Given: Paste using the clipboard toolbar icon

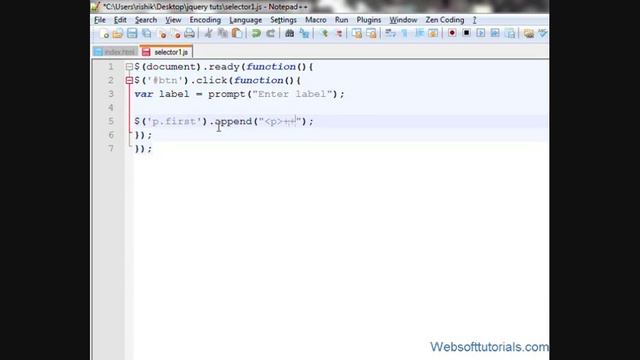Looking at the screenshot, I should click(237, 33).
